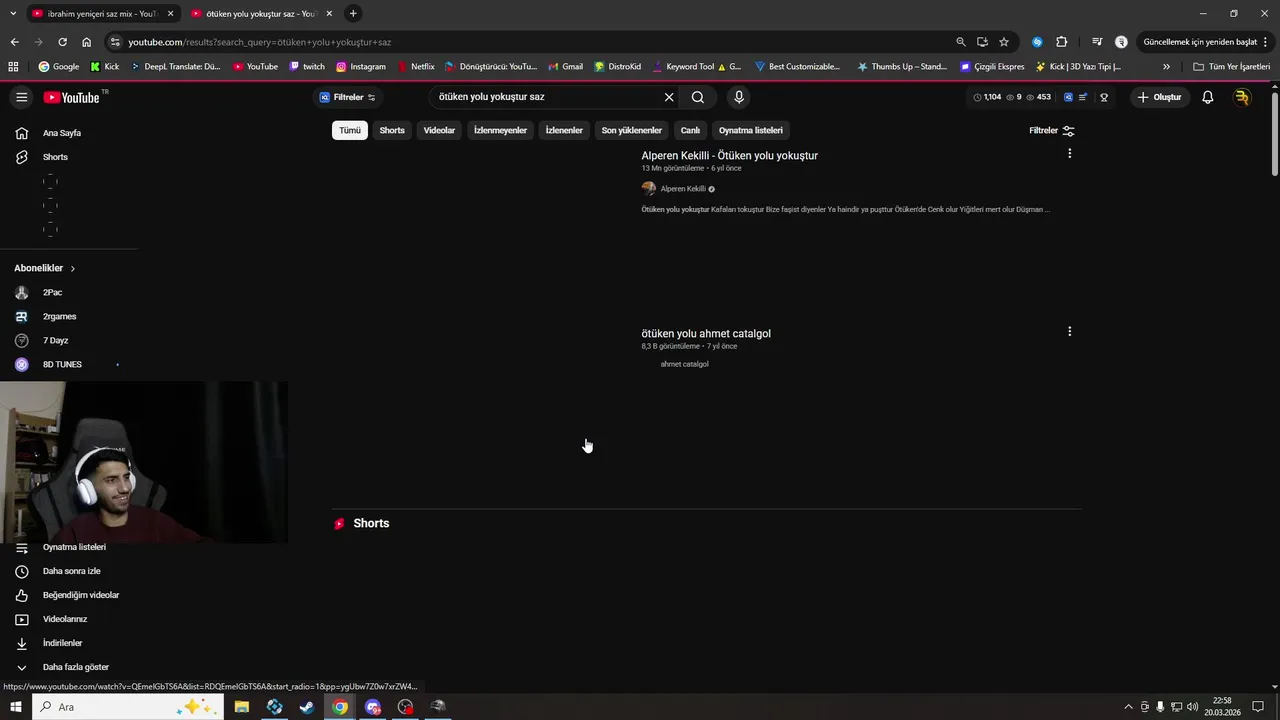
Task: Select the Canlı filter chip
Action: [x=690, y=130]
